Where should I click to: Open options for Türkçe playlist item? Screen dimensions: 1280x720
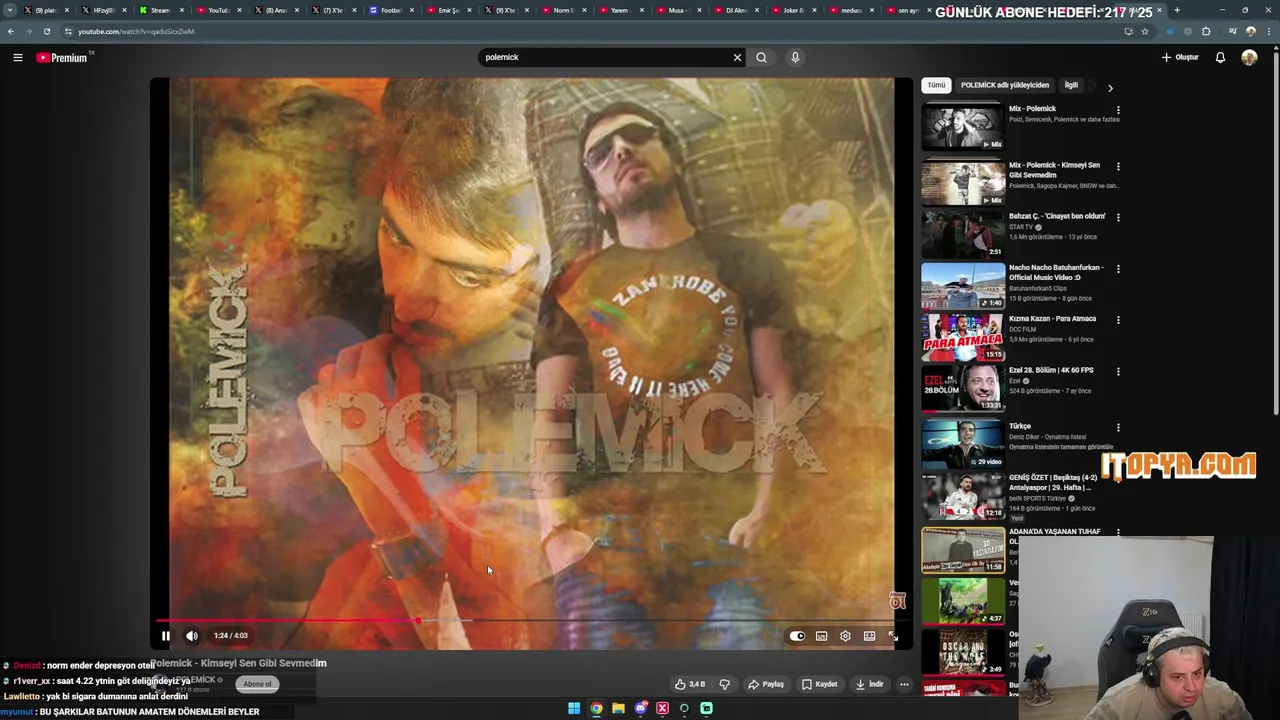1118,427
